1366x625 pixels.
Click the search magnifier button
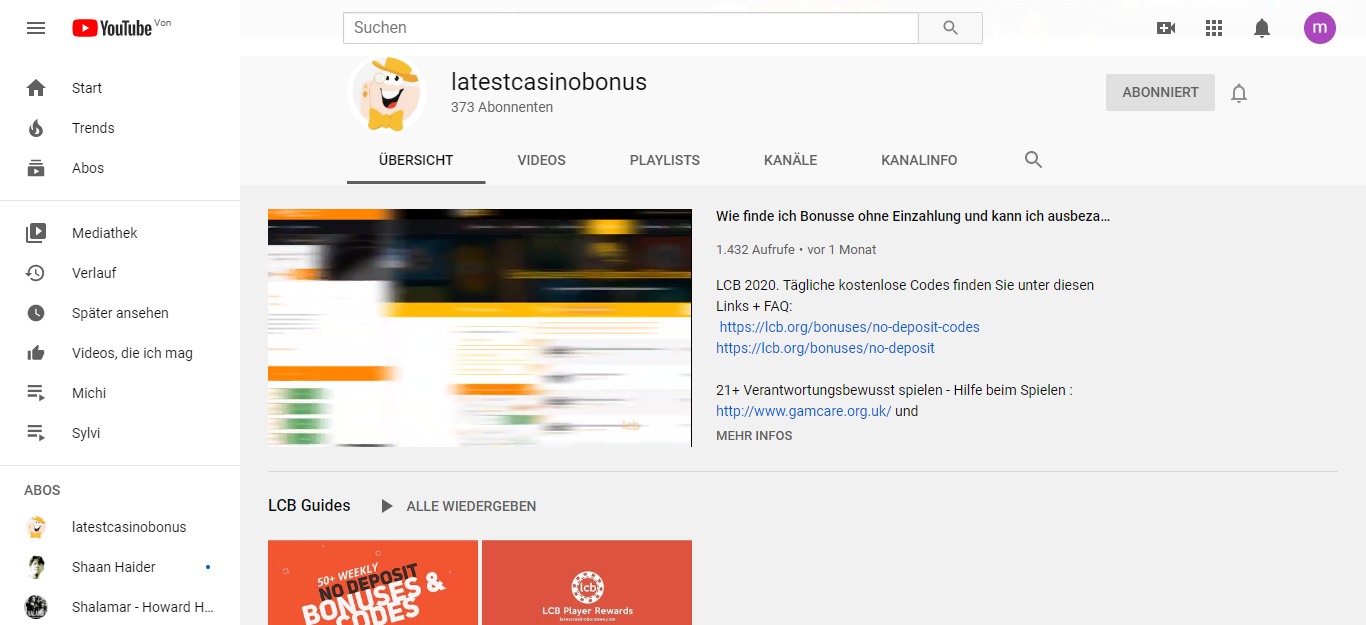click(950, 28)
